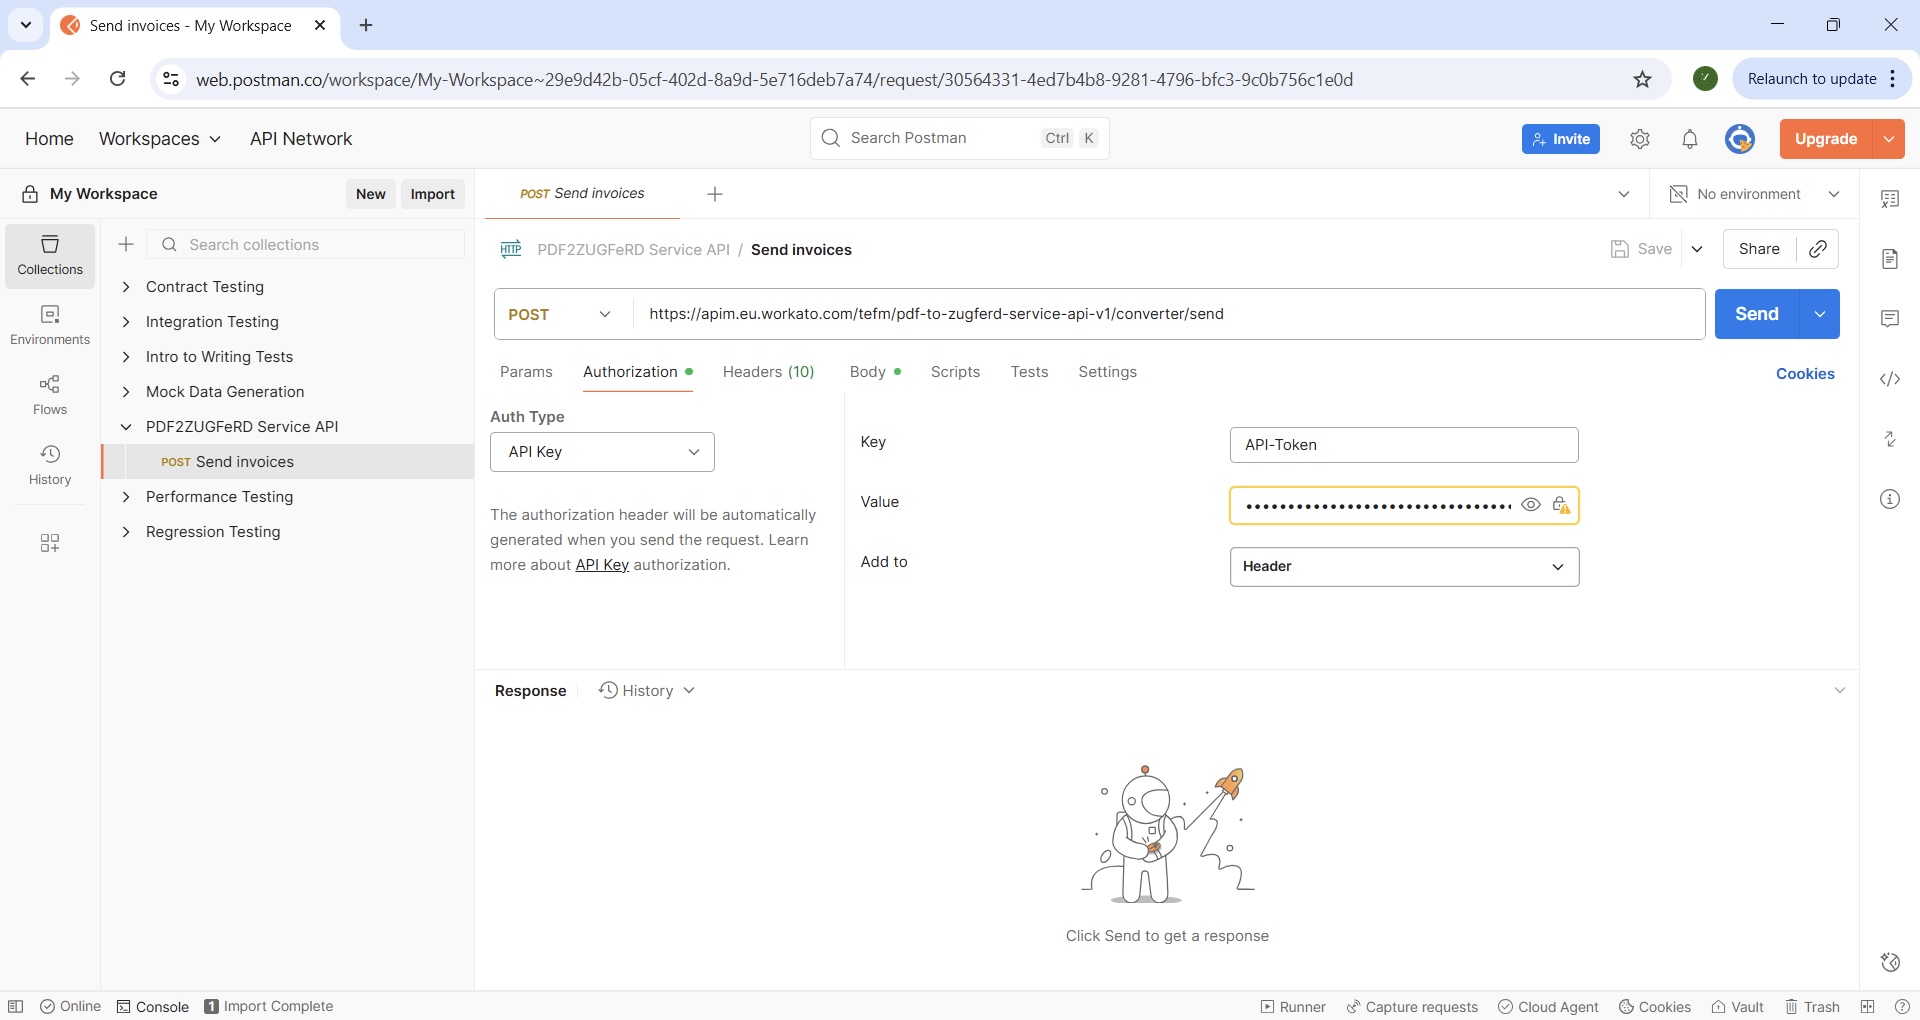Click the Send button
The height and width of the screenshot is (1020, 1920).
point(1756,313)
